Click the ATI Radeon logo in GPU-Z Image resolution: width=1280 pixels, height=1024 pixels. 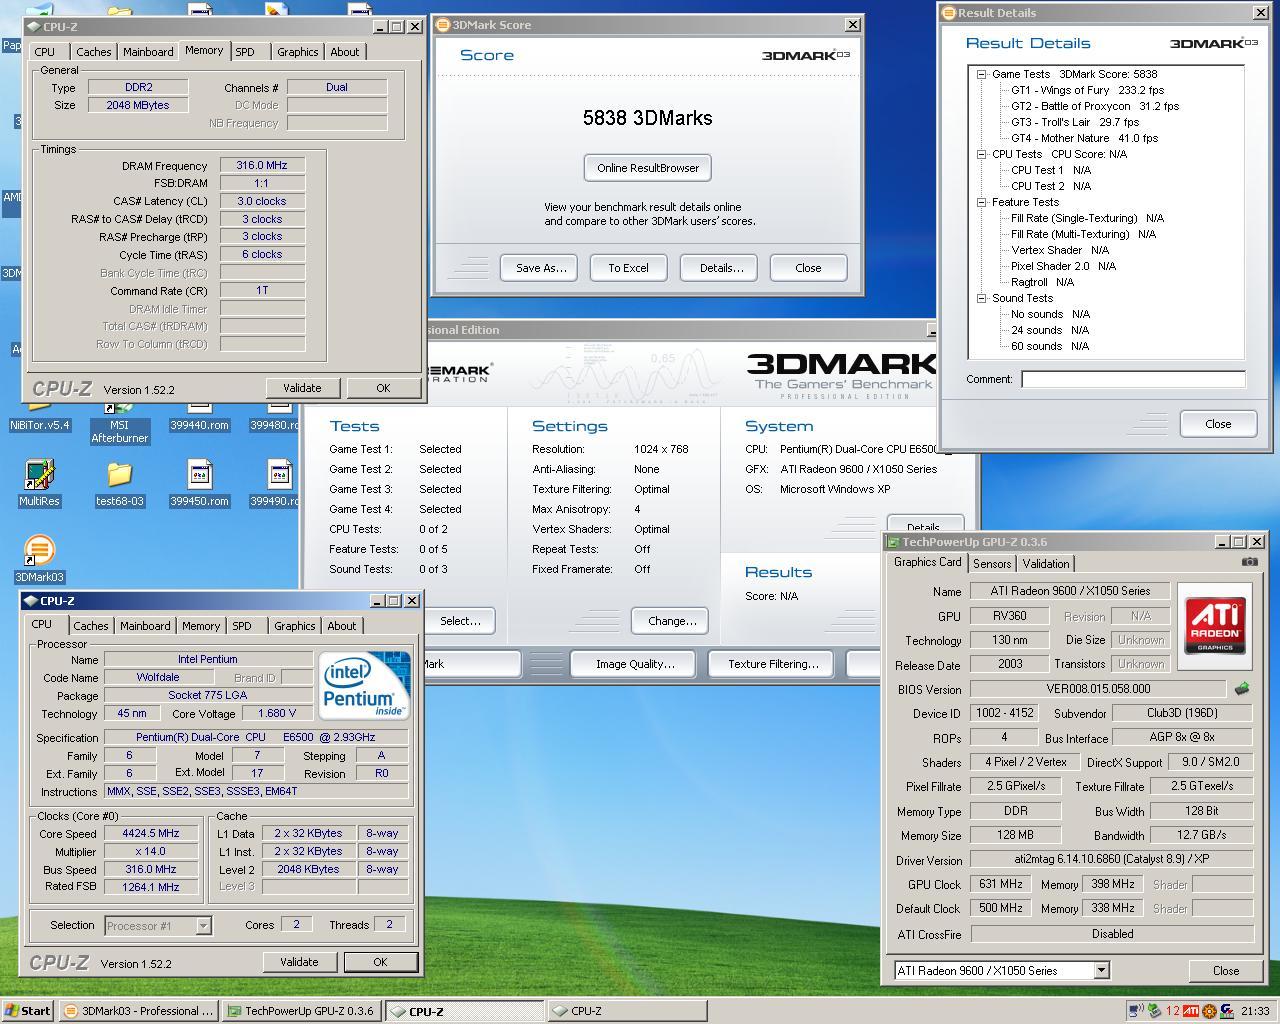point(1215,626)
